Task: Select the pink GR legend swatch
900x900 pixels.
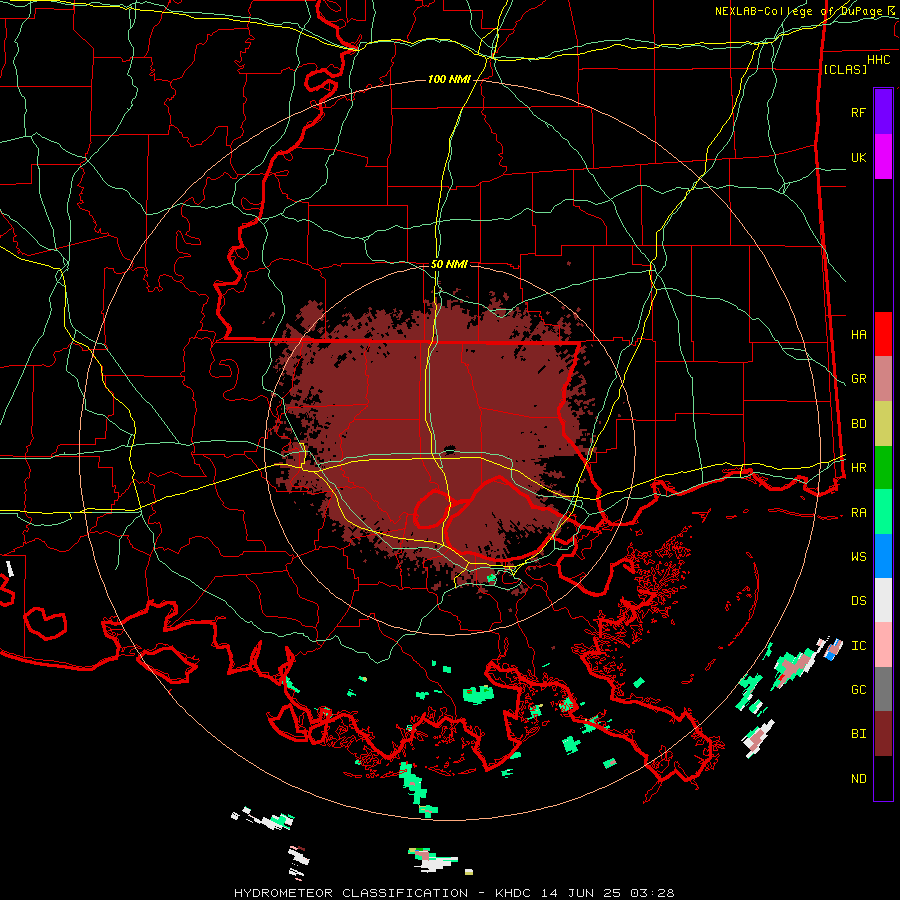Action: pos(883,378)
